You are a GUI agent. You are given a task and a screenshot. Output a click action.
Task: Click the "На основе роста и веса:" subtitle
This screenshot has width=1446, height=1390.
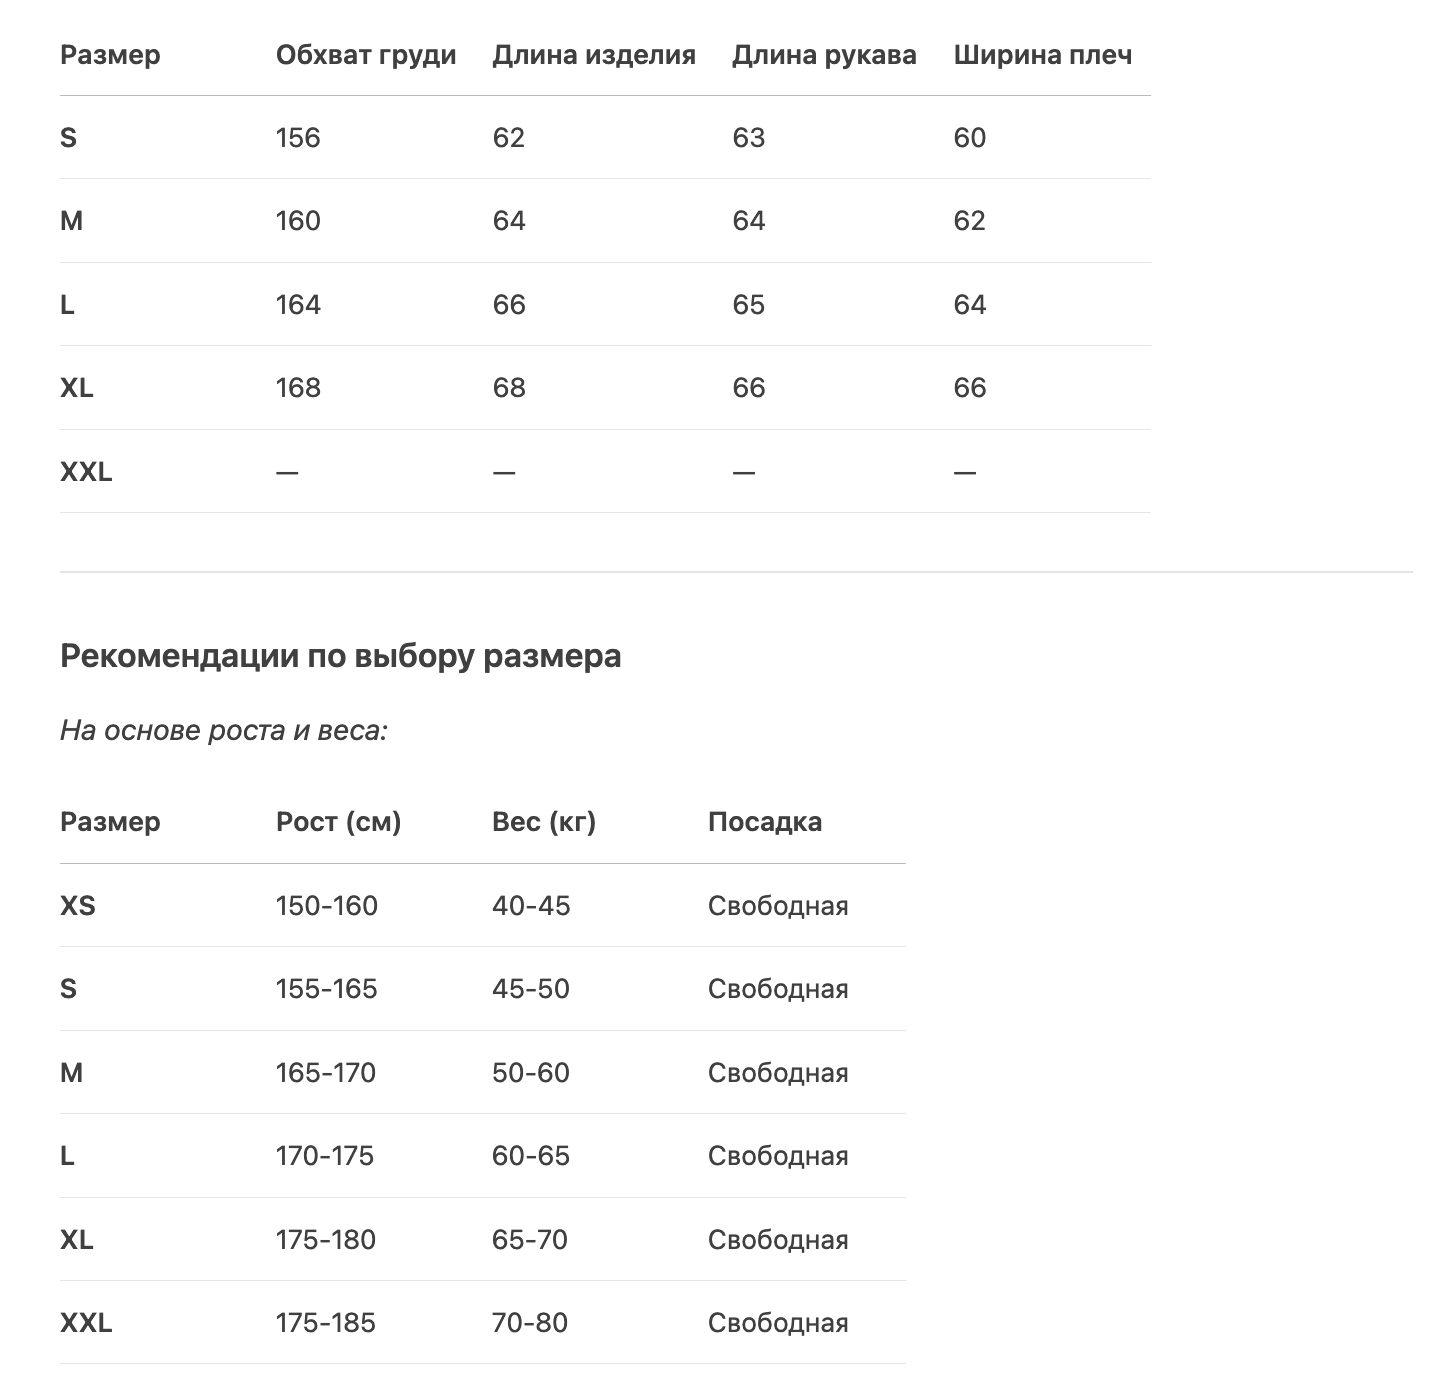223,731
